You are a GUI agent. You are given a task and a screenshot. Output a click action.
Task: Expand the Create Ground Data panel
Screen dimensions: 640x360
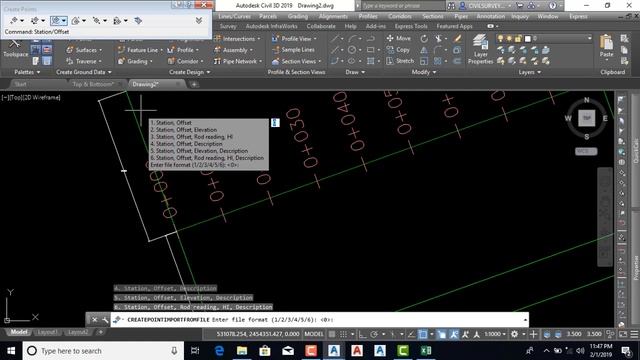[84, 72]
